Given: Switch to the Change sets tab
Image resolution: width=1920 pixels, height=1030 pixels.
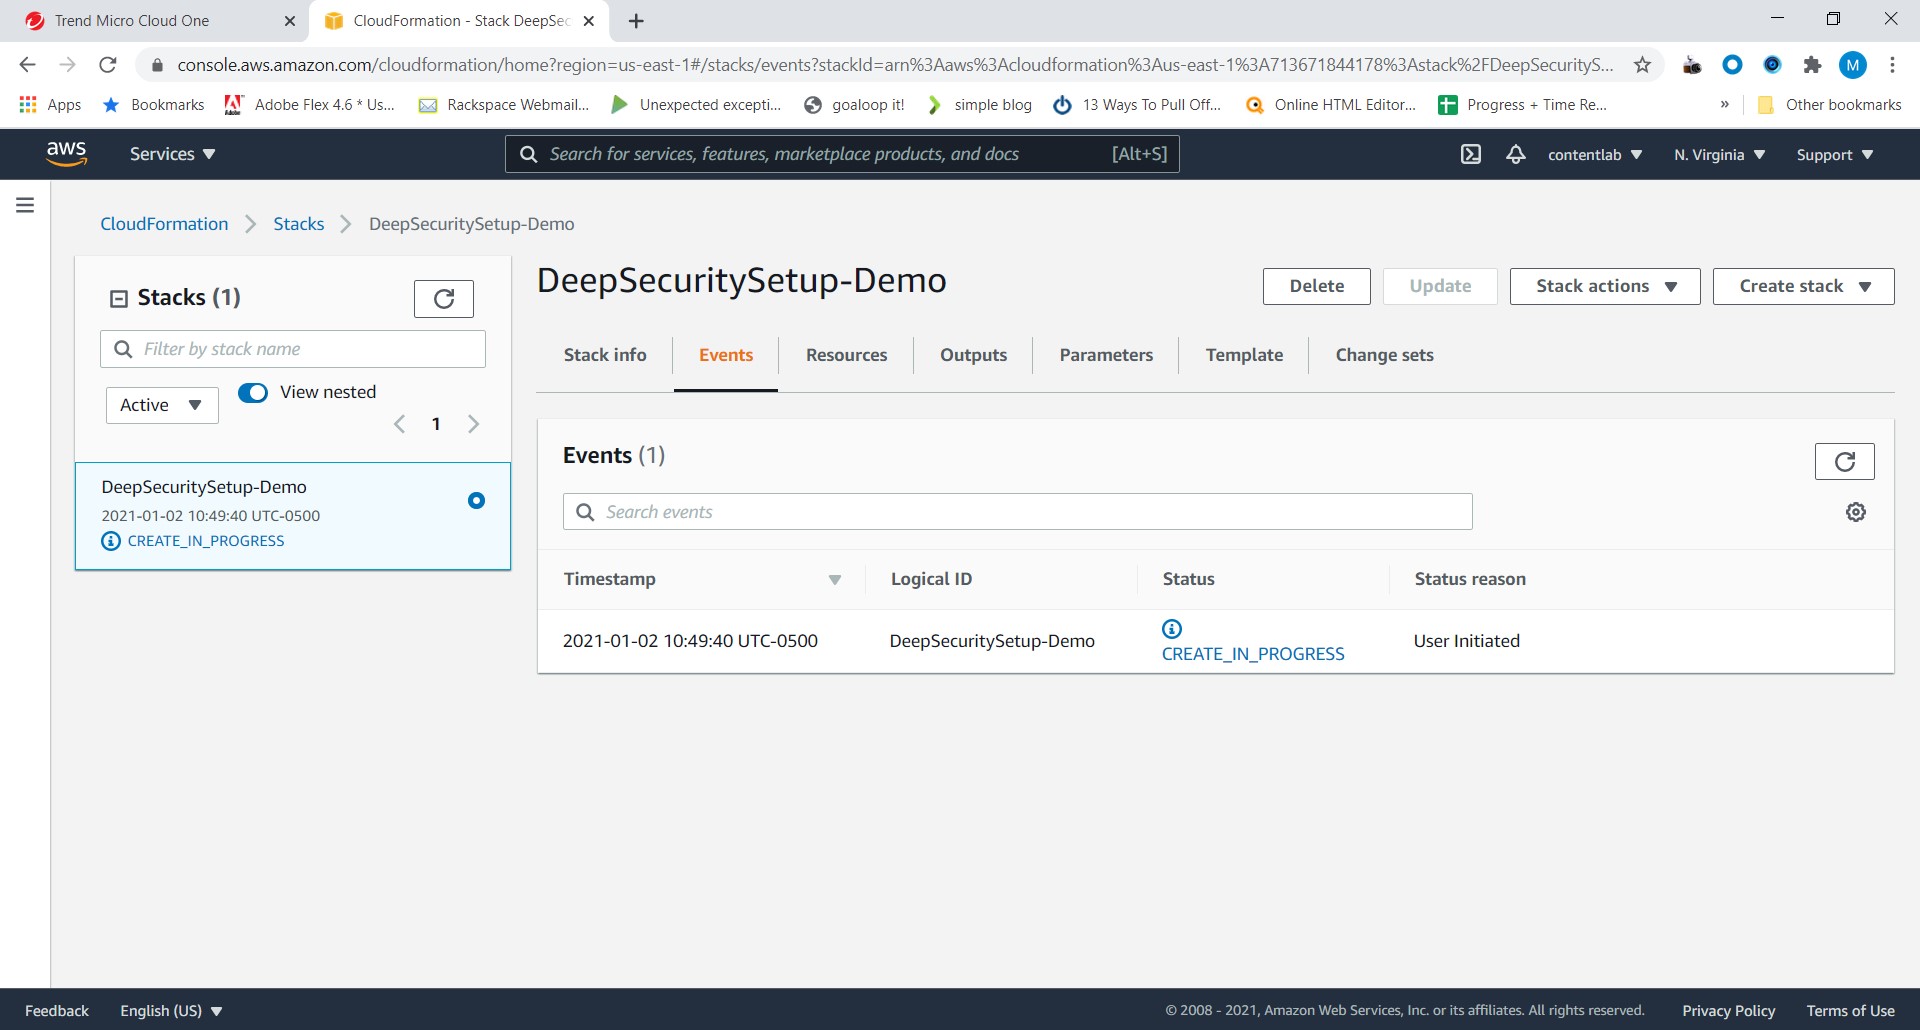Looking at the screenshot, I should click(1384, 355).
